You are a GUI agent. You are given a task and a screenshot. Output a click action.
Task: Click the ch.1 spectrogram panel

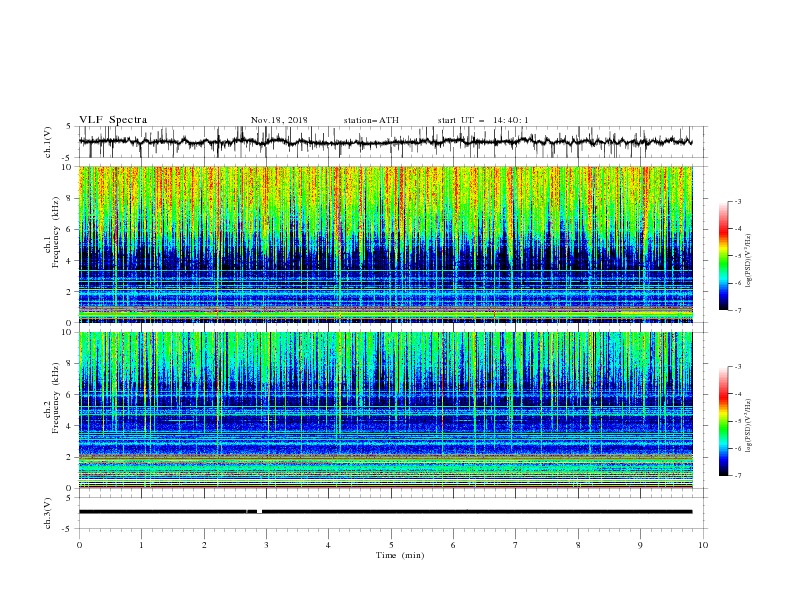[x=385, y=244]
